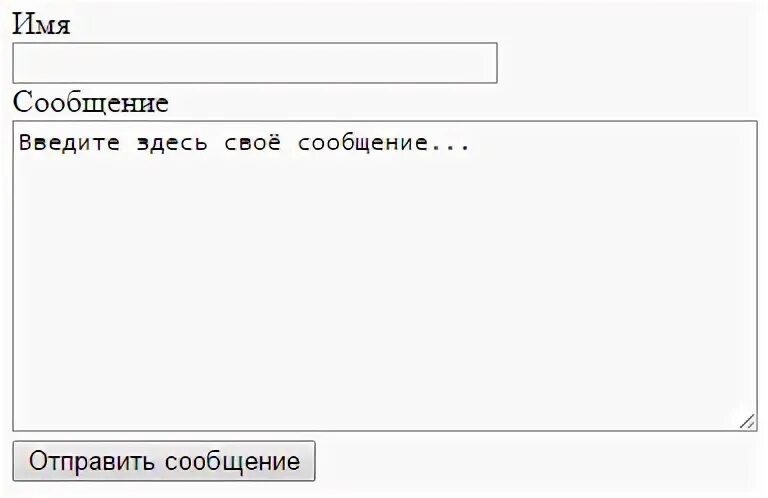Place cursor in the name box
This screenshot has width=768, height=498.
click(254, 63)
